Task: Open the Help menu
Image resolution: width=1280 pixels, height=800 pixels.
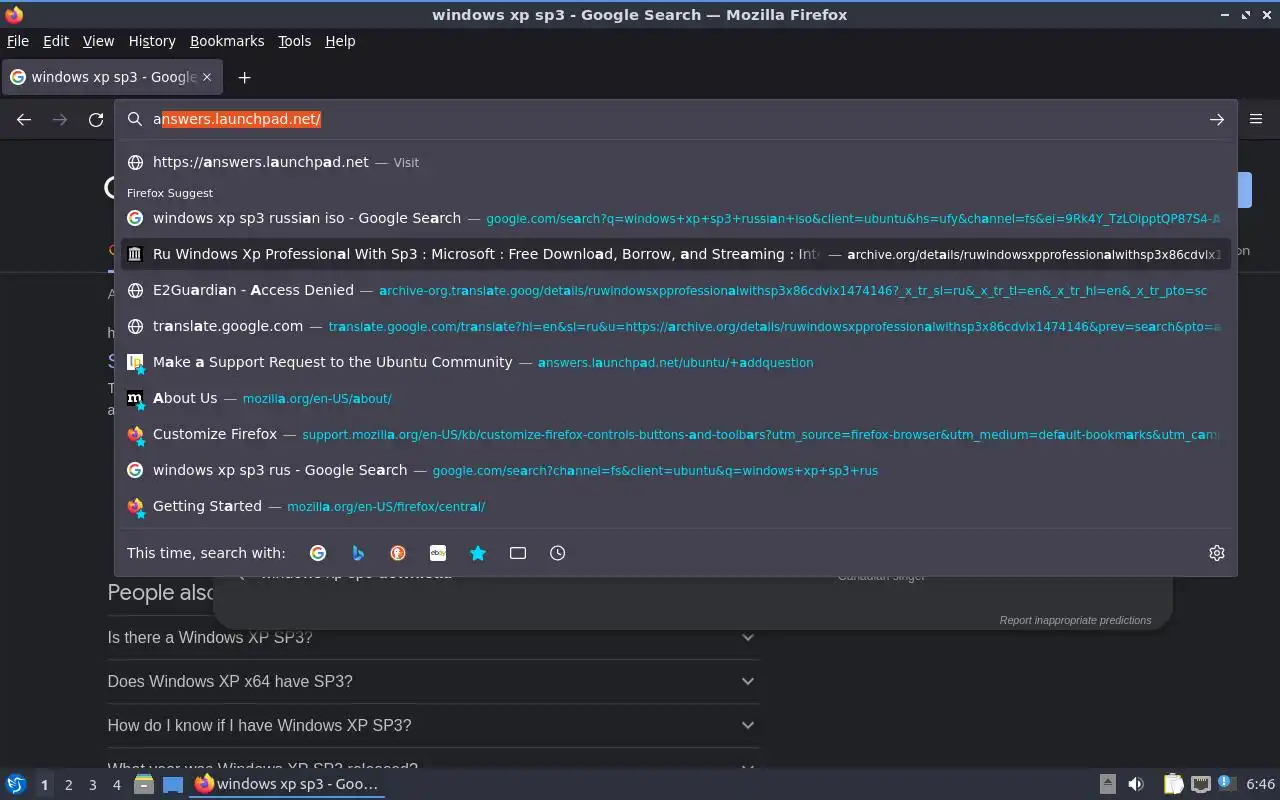Action: [340, 41]
